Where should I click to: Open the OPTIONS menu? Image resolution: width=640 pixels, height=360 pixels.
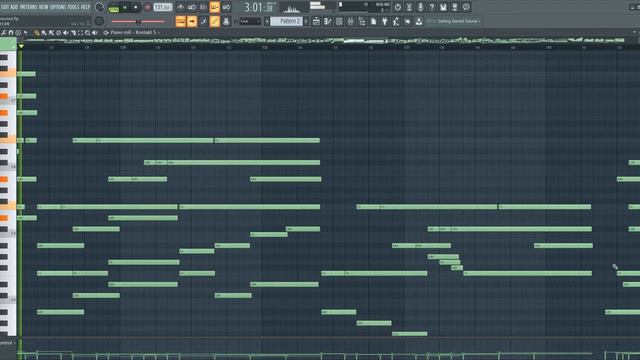[58, 7]
